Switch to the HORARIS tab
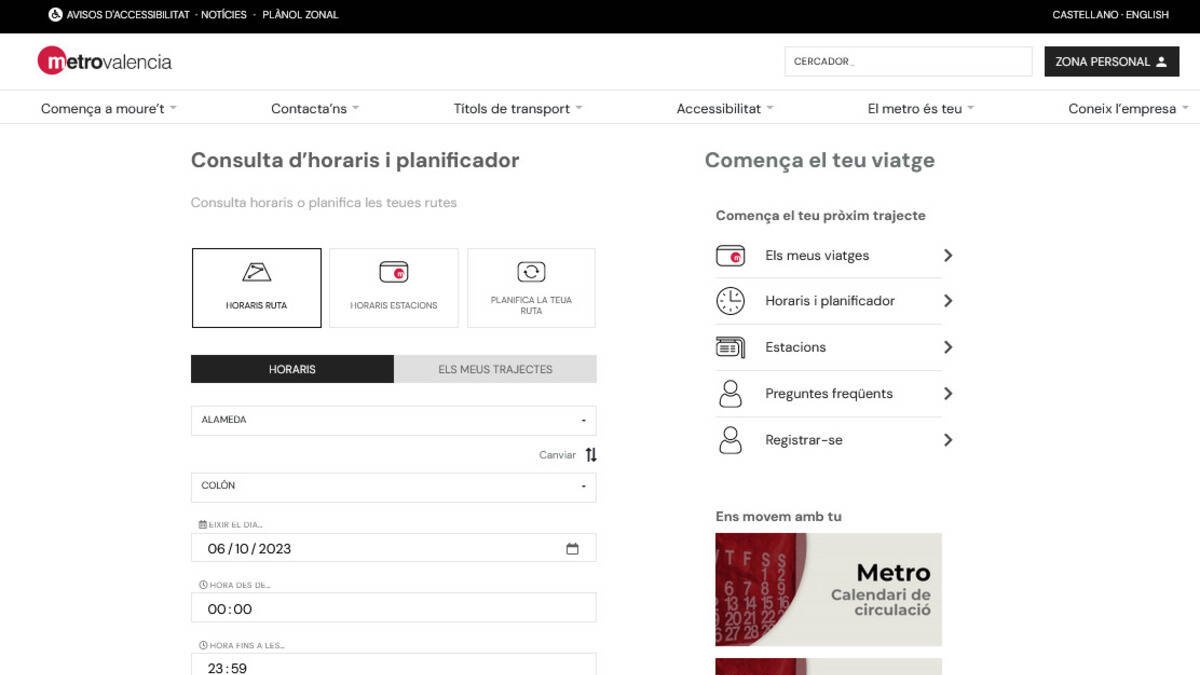The image size is (1200, 675). (x=292, y=369)
